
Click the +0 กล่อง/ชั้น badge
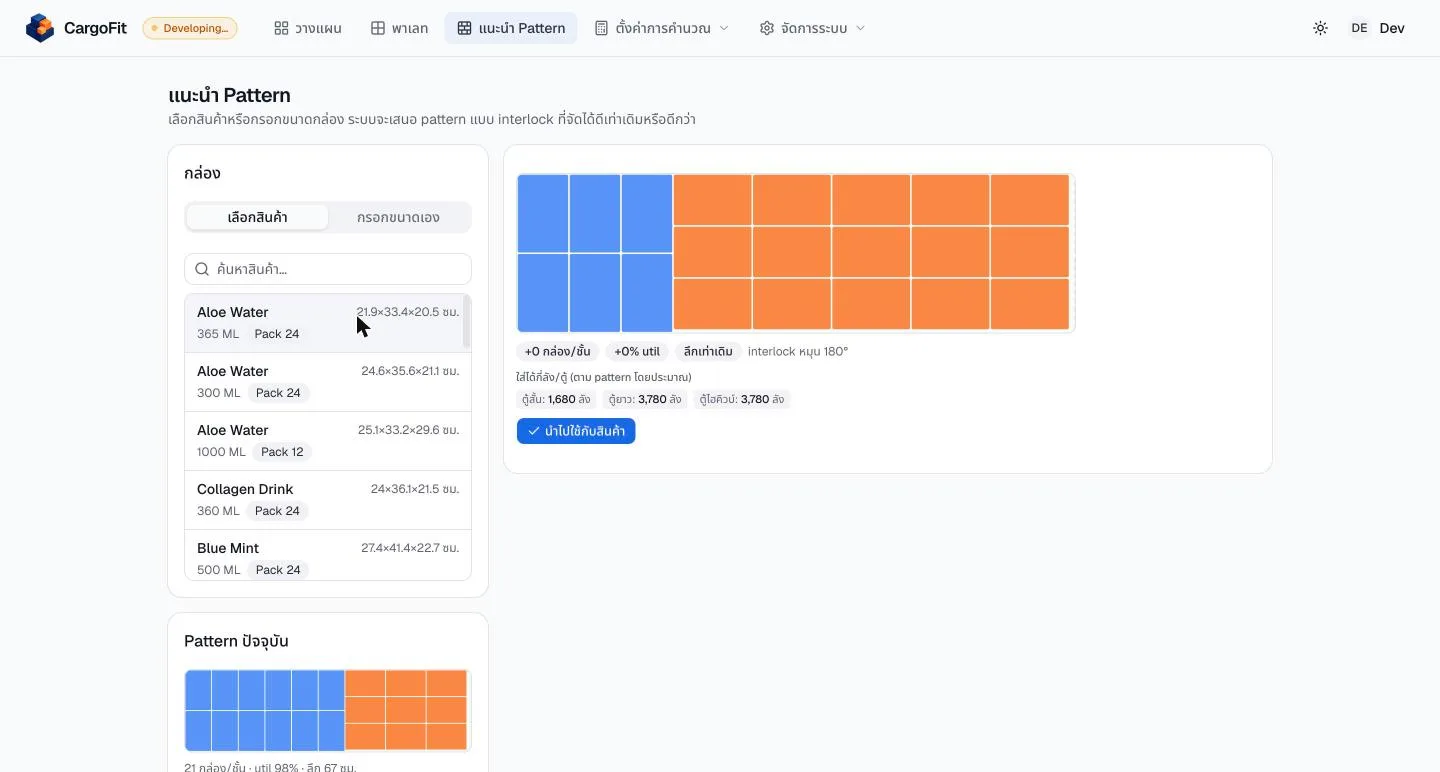pyautogui.click(x=557, y=352)
